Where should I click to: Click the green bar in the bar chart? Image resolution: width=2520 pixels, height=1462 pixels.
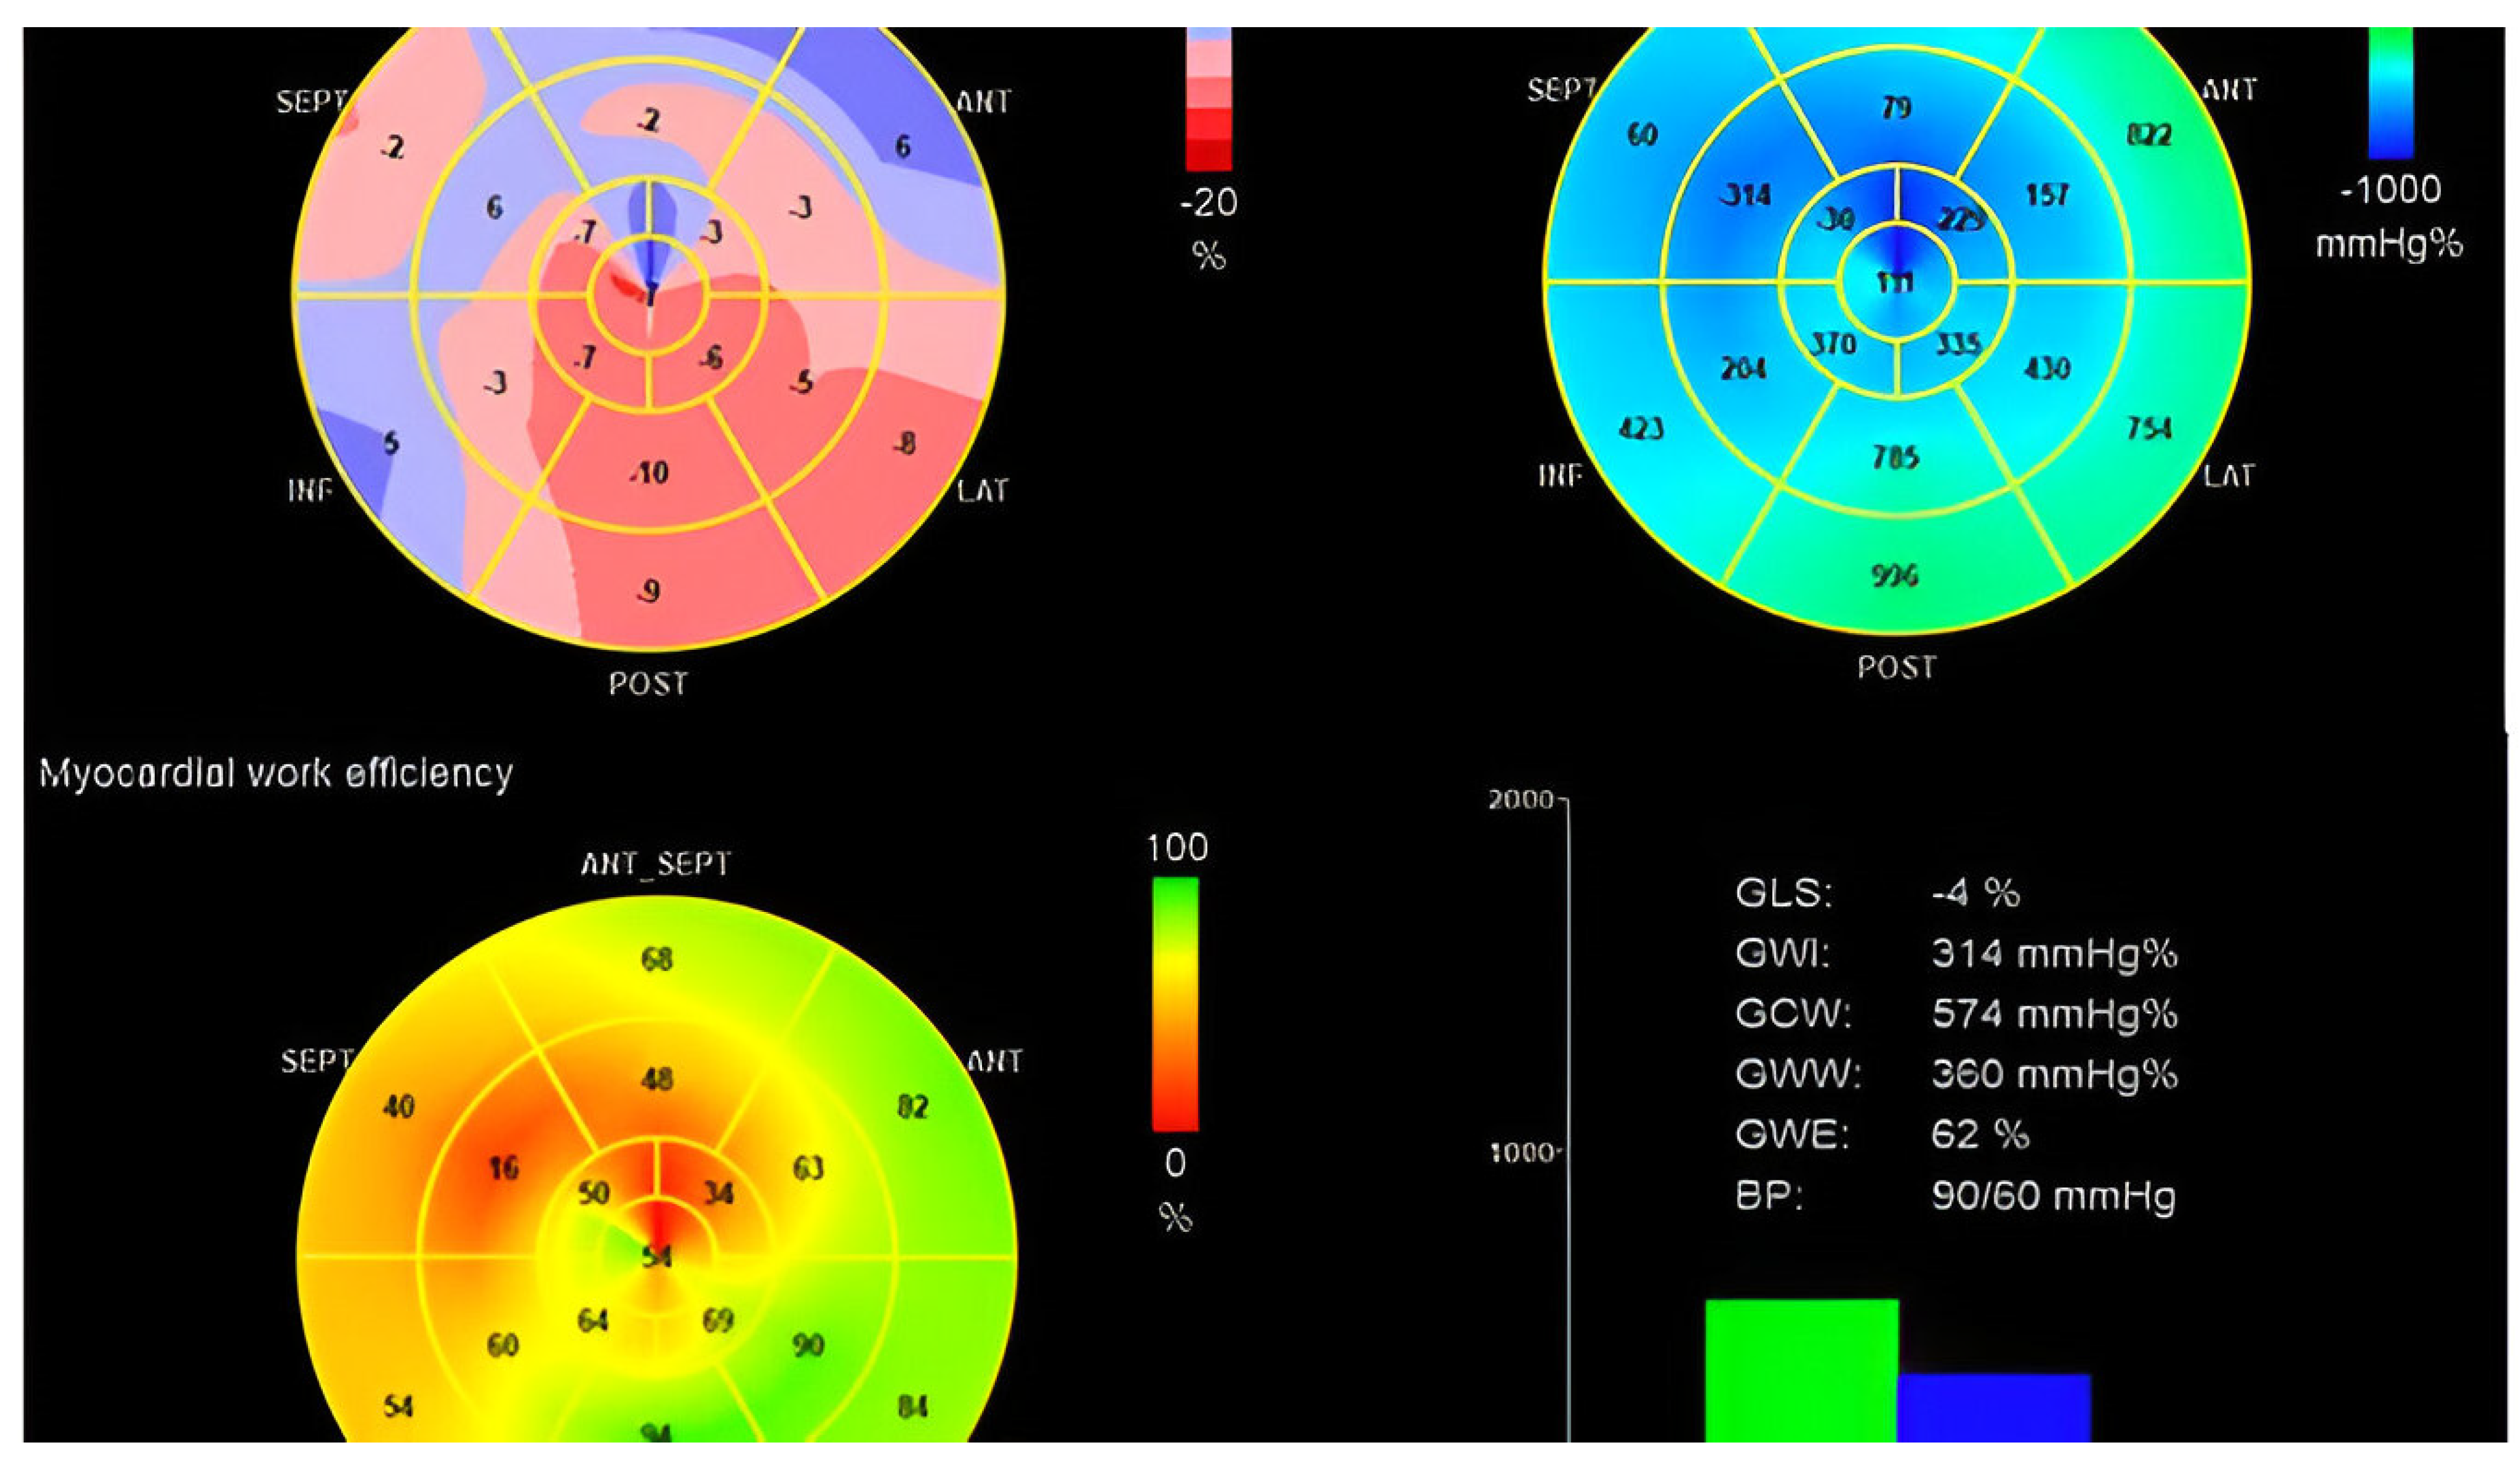[1801, 1370]
